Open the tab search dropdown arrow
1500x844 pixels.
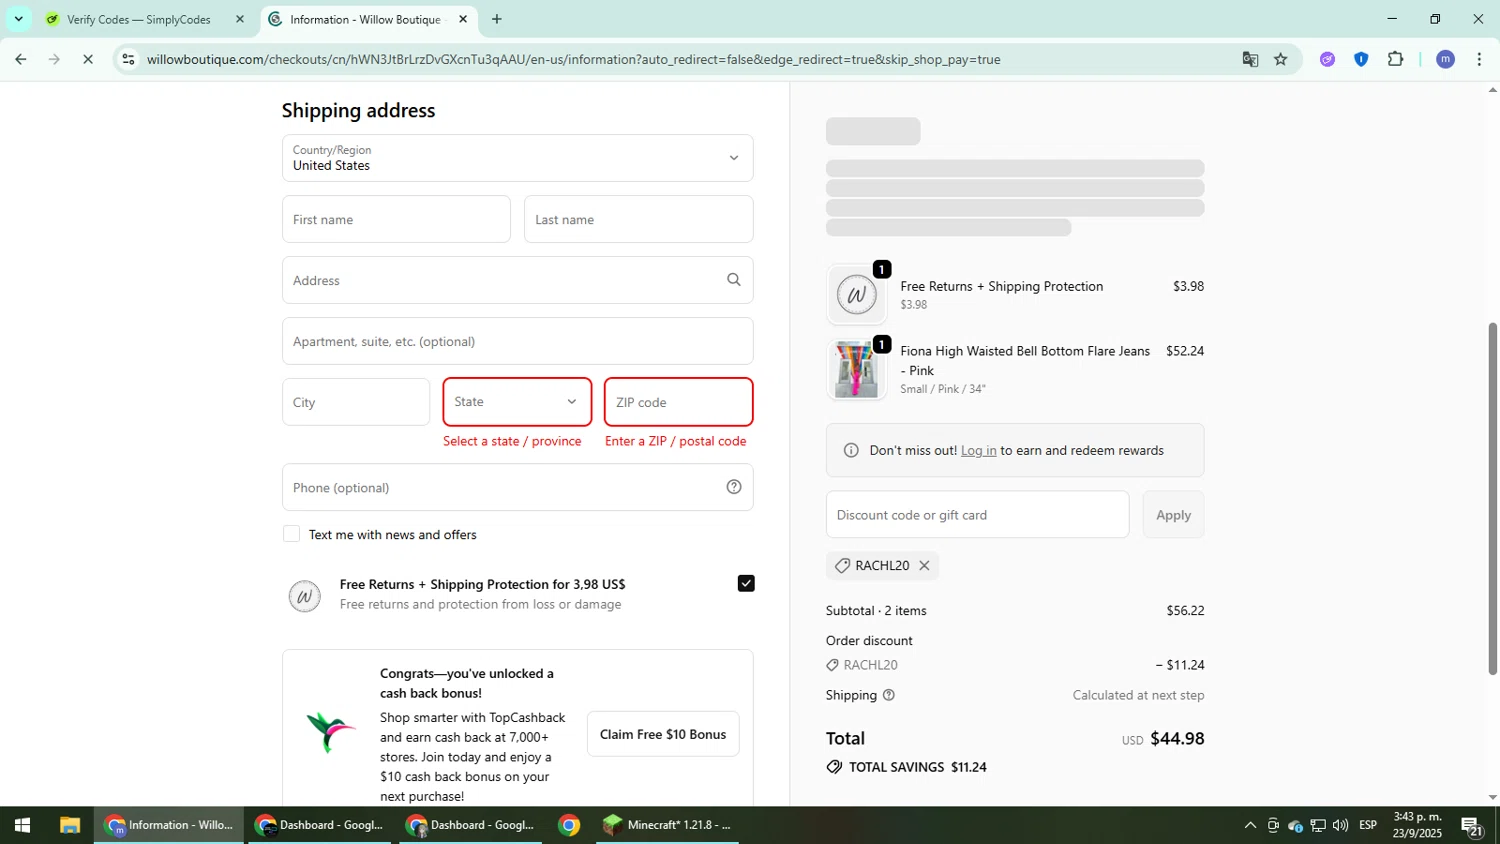pyautogui.click(x=18, y=19)
